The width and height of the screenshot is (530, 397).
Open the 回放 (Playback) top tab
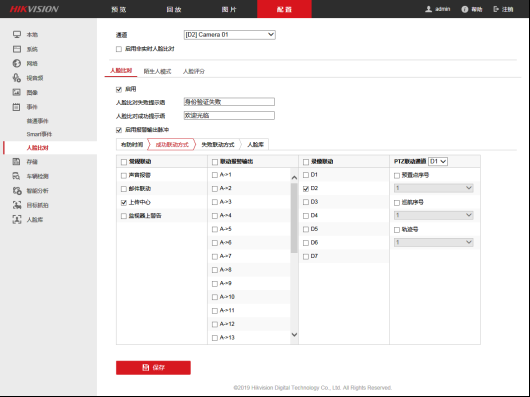tap(174, 9)
